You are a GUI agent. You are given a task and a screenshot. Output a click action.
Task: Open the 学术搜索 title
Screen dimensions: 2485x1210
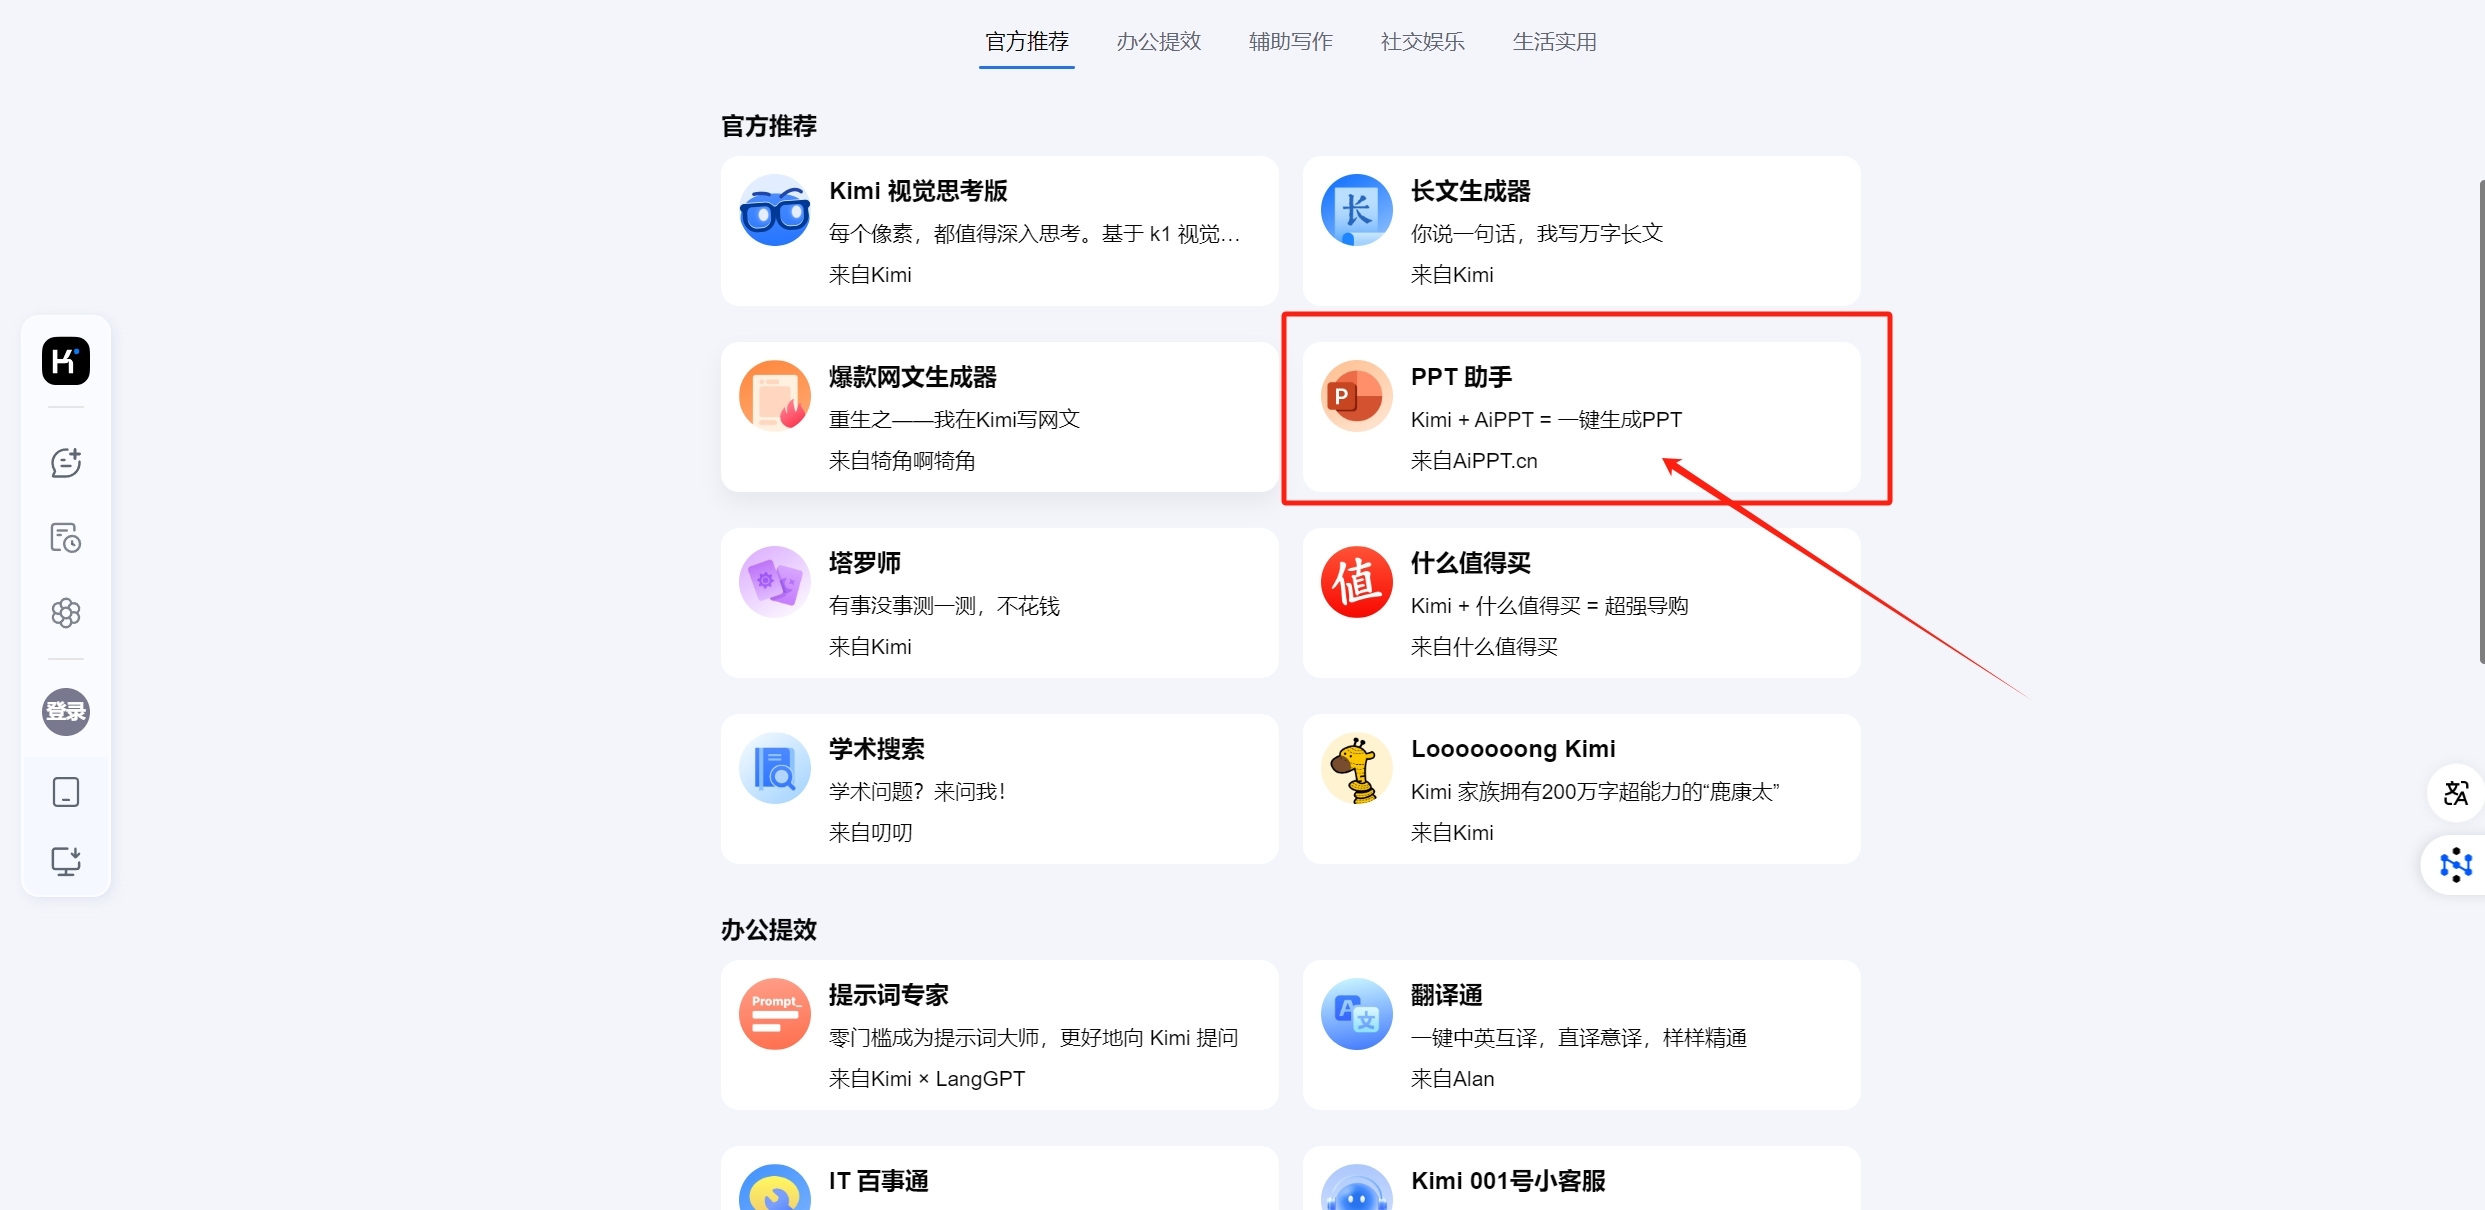[x=877, y=749]
